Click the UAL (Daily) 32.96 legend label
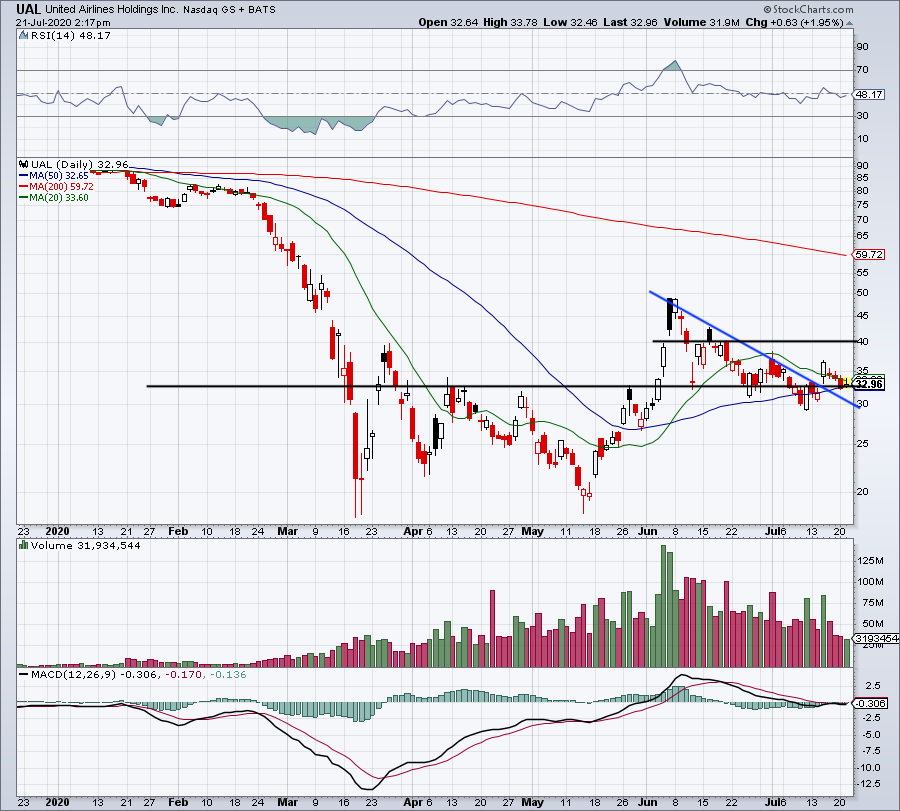Image resolution: width=900 pixels, height=811 pixels. (x=80, y=165)
